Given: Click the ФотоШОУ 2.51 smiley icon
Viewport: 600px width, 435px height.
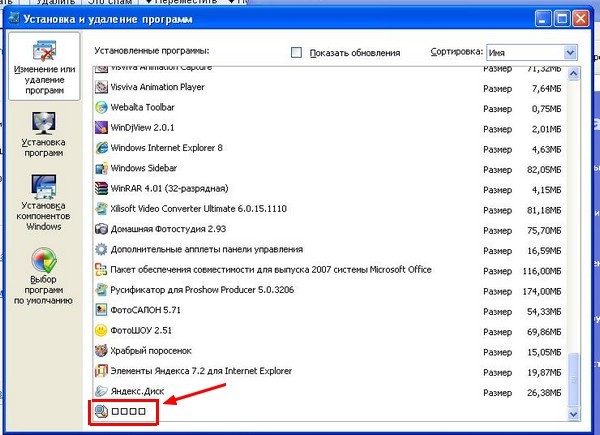Looking at the screenshot, I should (101, 331).
